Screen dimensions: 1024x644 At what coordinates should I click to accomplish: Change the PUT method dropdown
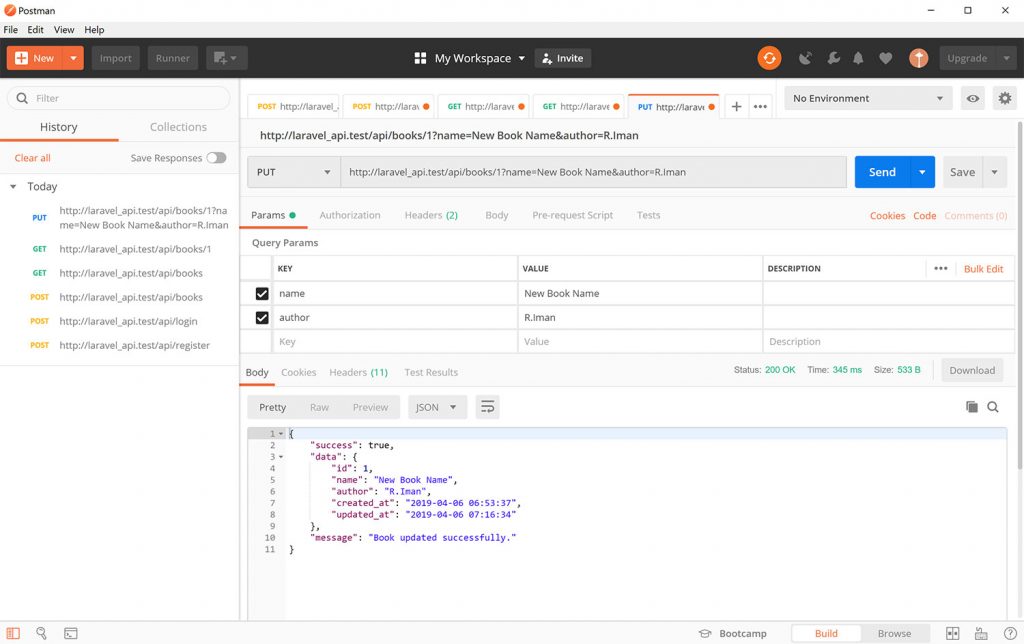pyautogui.click(x=294, y=172)
